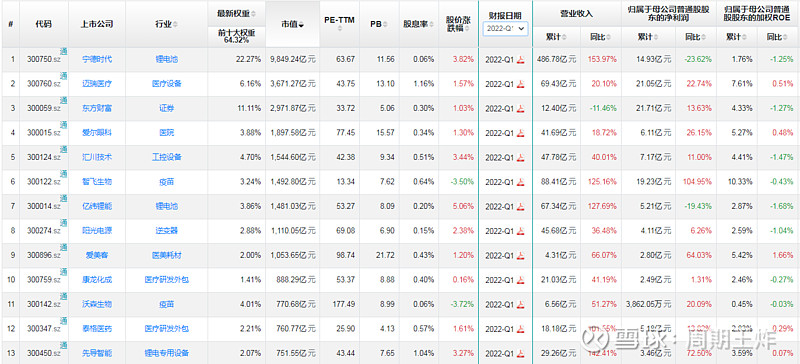Open 锂电池 industry link in first row
800x364 pixels.
(x=166, y=60)
